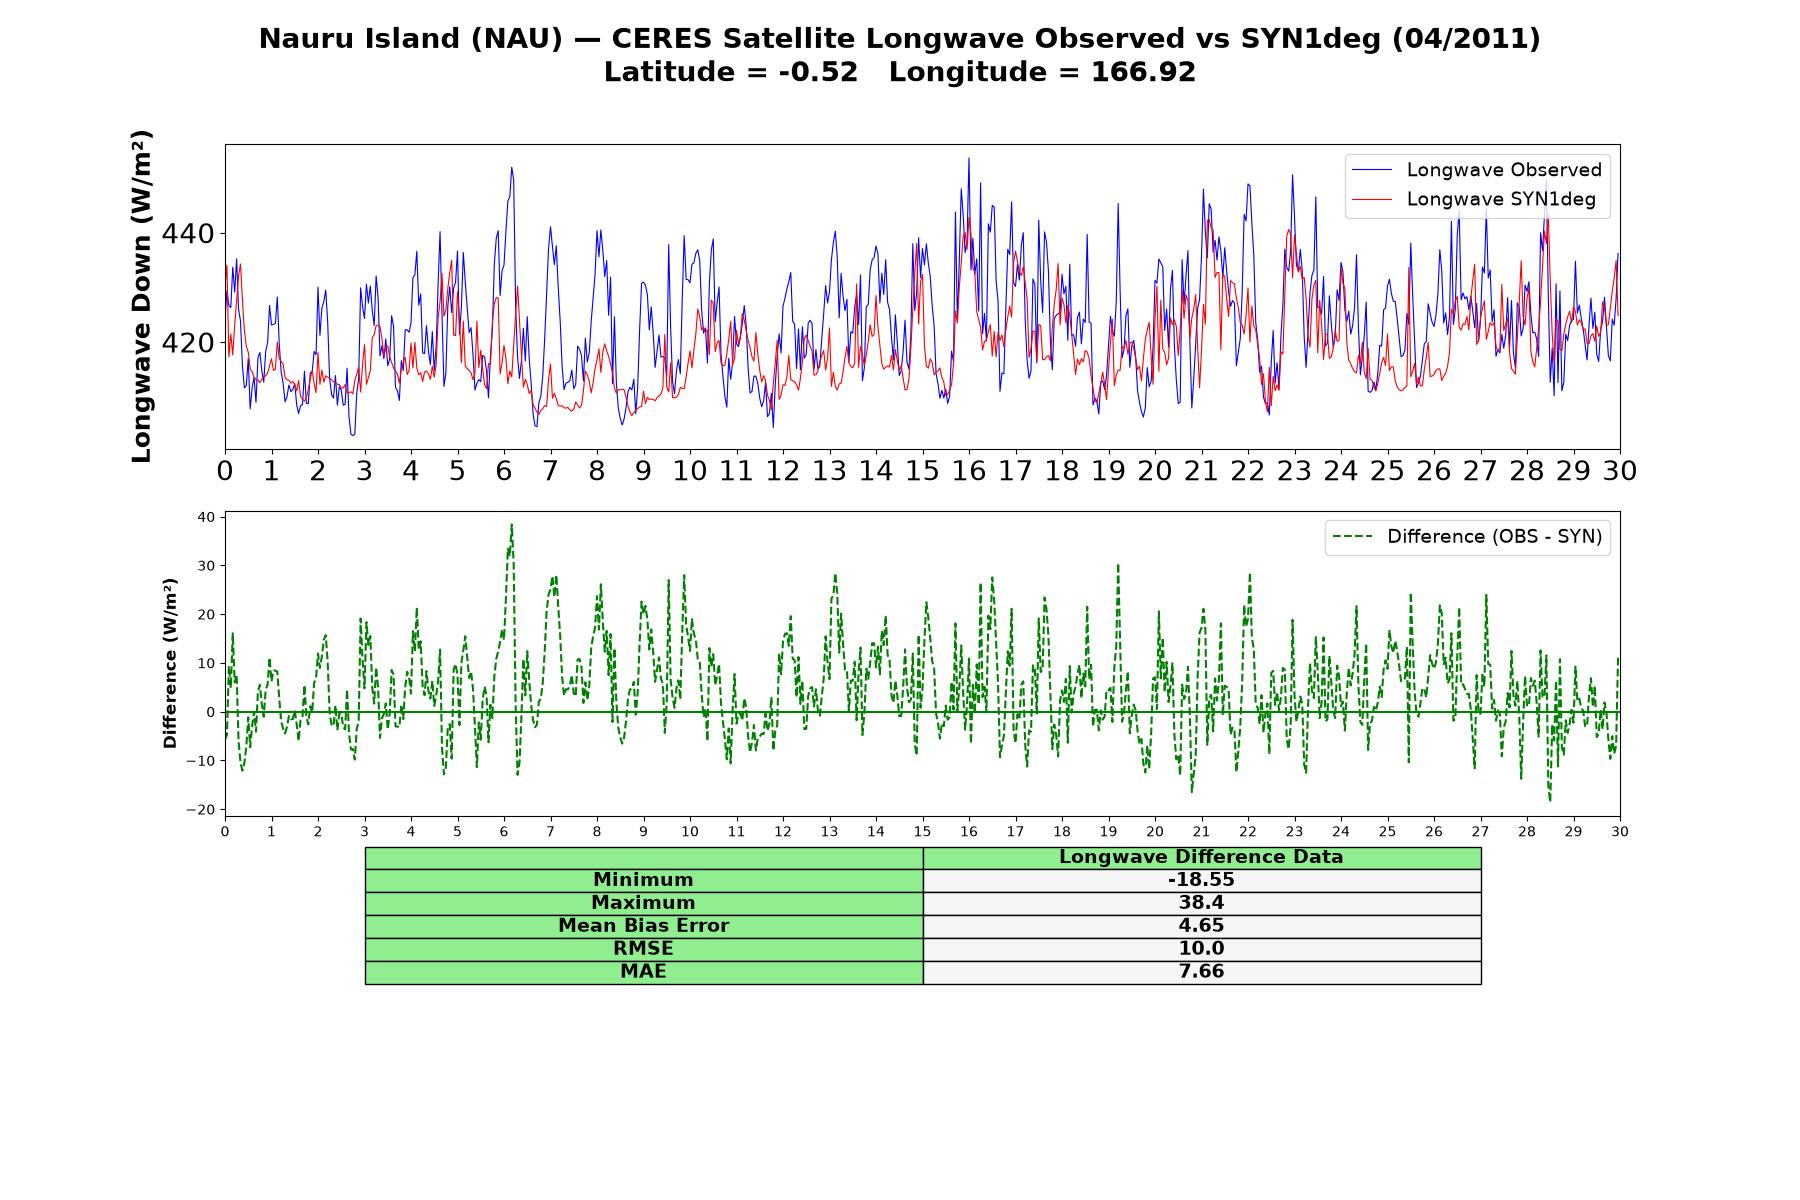Click the Latitude and Longitude subtitle text

coord(900,72)
